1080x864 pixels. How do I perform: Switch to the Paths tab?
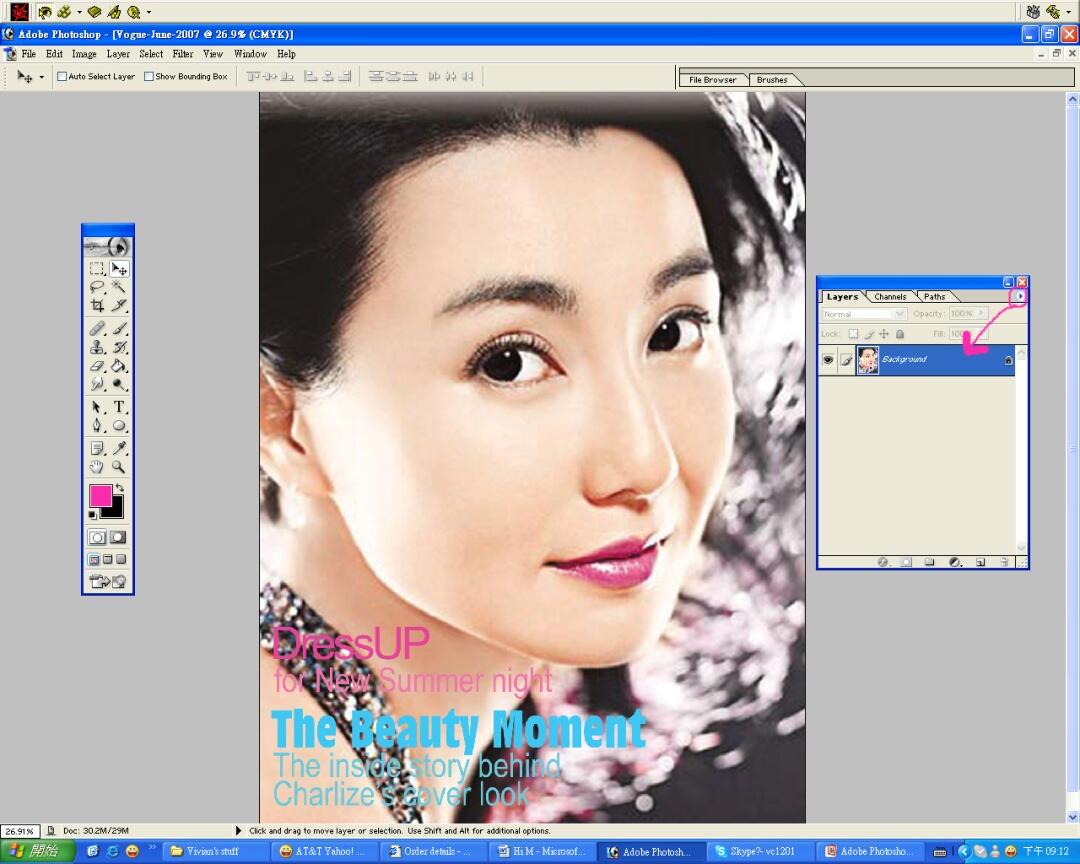point(934,297)
